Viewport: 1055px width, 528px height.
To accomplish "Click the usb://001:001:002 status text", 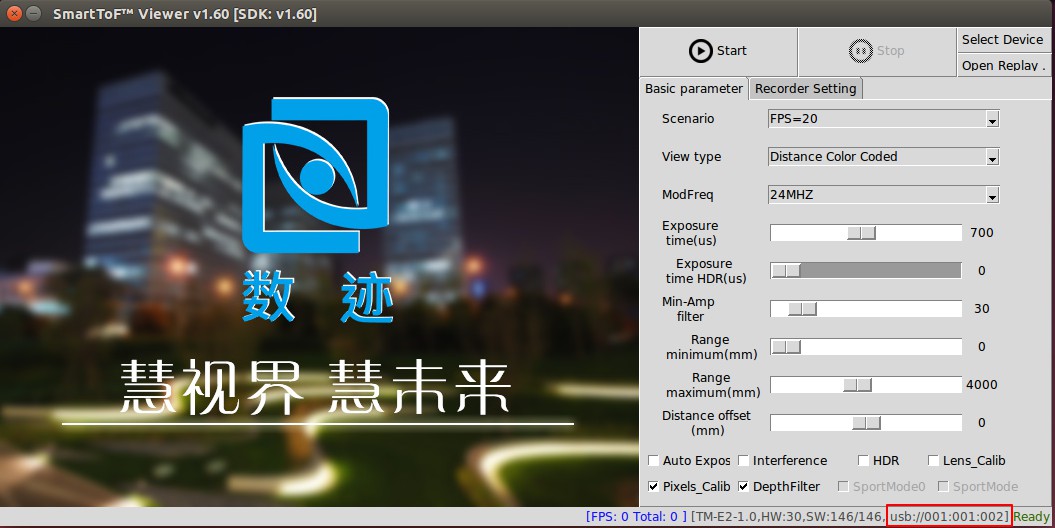I will tap(949, 517).
